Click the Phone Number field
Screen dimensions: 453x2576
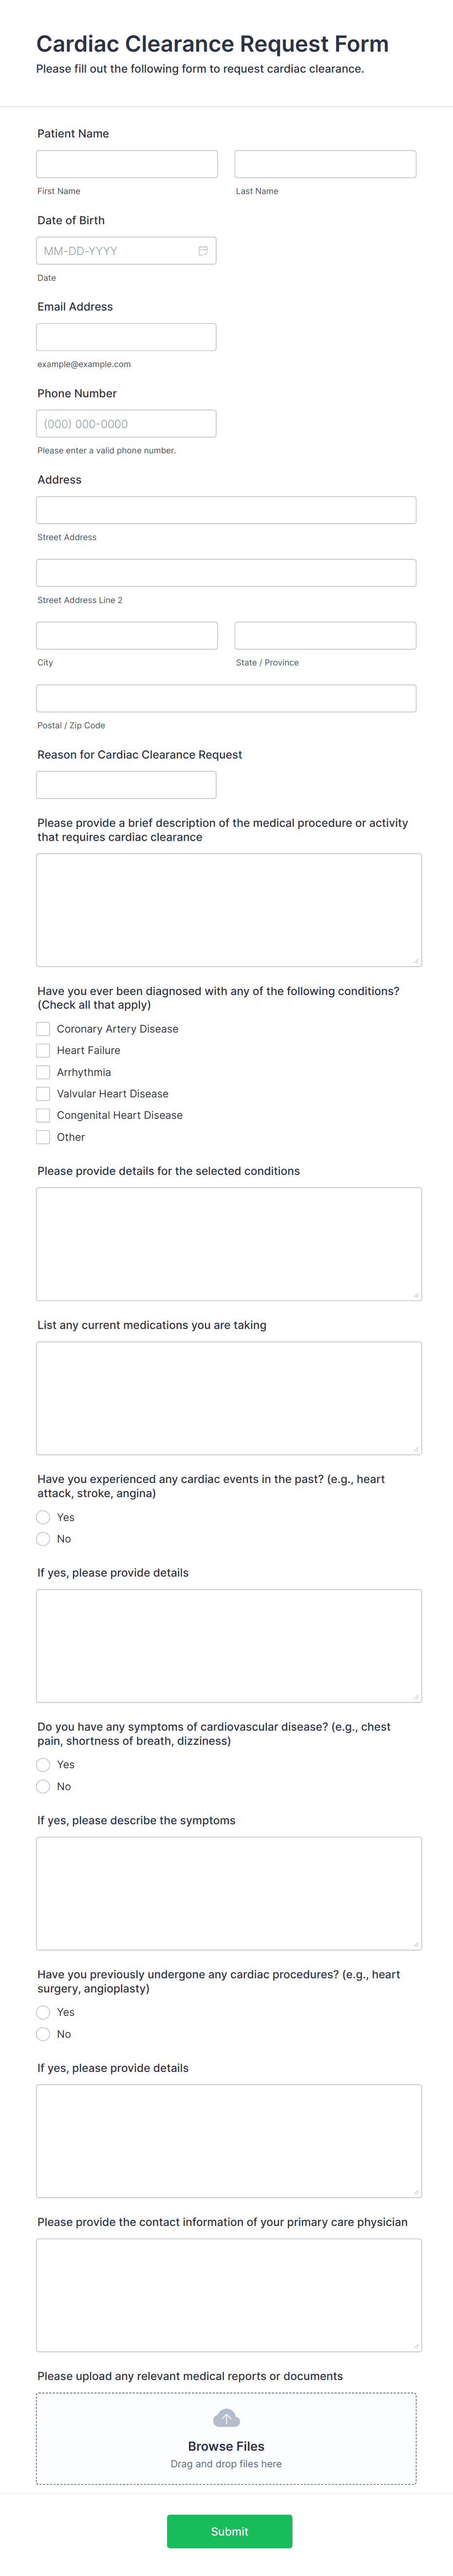[x=126, y=423]
